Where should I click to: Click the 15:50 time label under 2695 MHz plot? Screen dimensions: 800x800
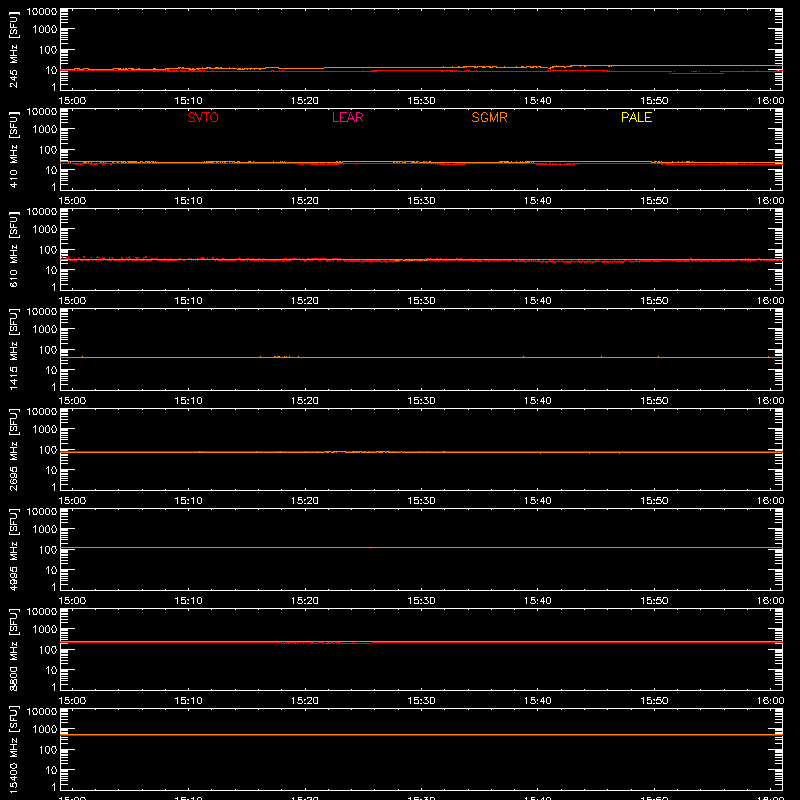[654, 501]
